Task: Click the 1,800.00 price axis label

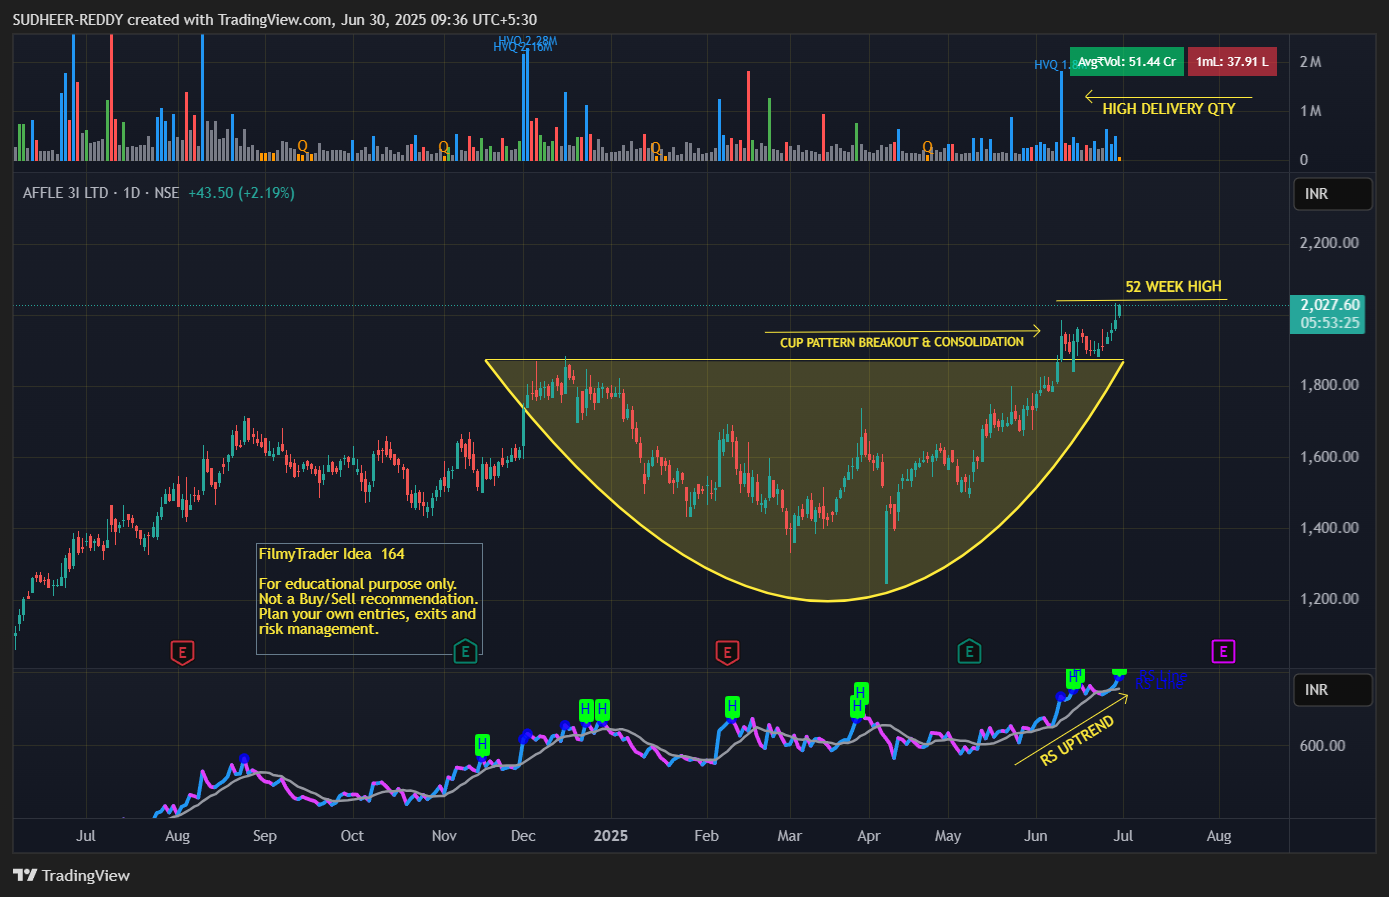Action: click(1329, 385)
